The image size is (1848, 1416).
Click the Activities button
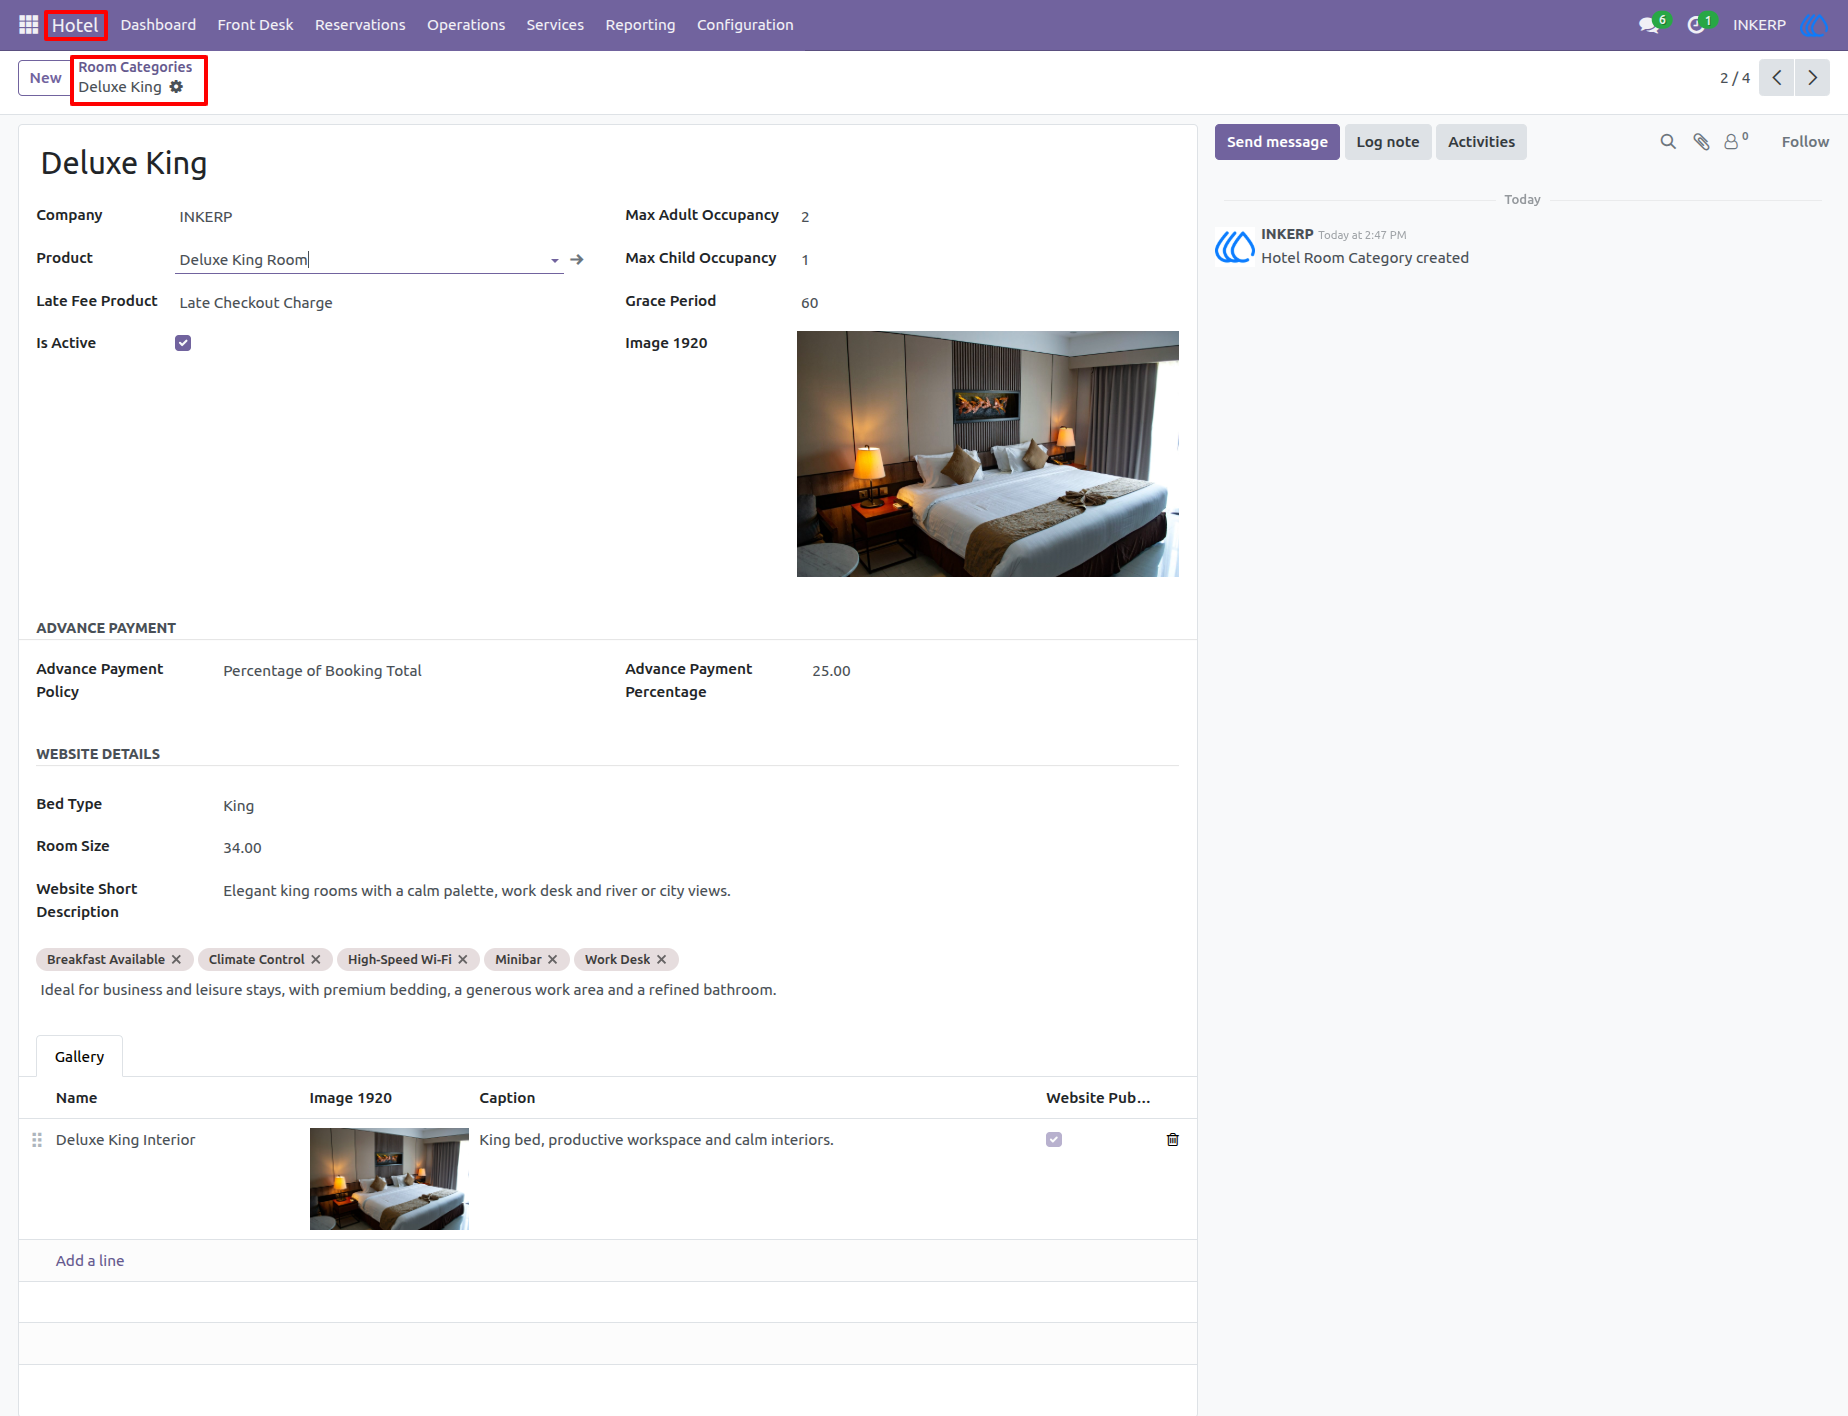point(1481,142)
